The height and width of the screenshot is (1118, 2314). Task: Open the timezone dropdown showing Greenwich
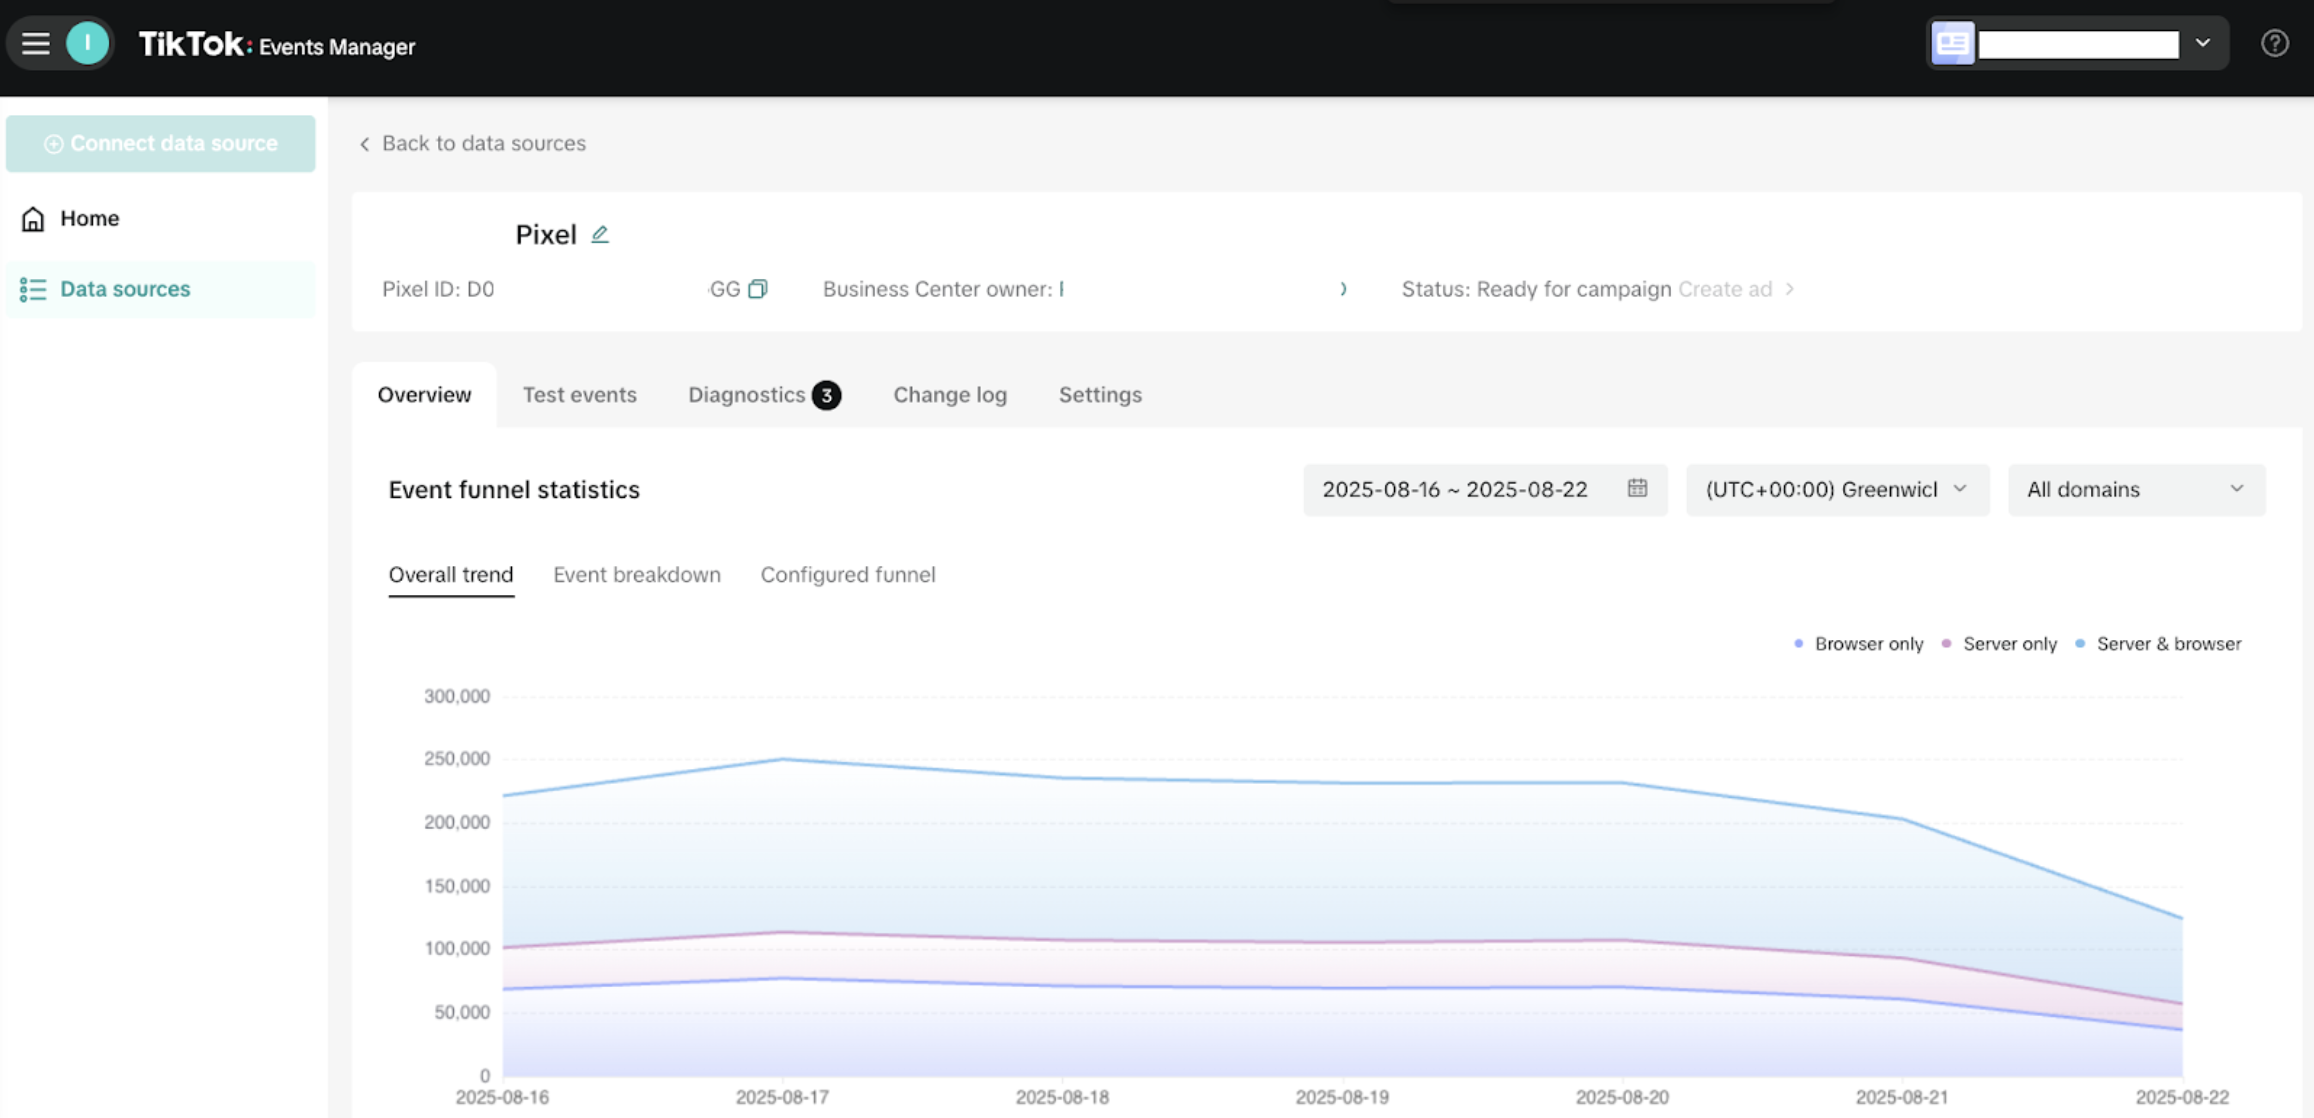pyautogui.click(x=1836, y=489)
